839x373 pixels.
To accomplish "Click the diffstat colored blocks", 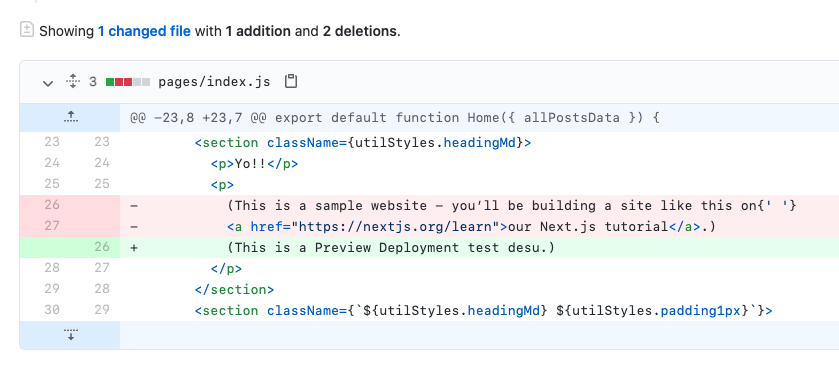I will 128,82.
